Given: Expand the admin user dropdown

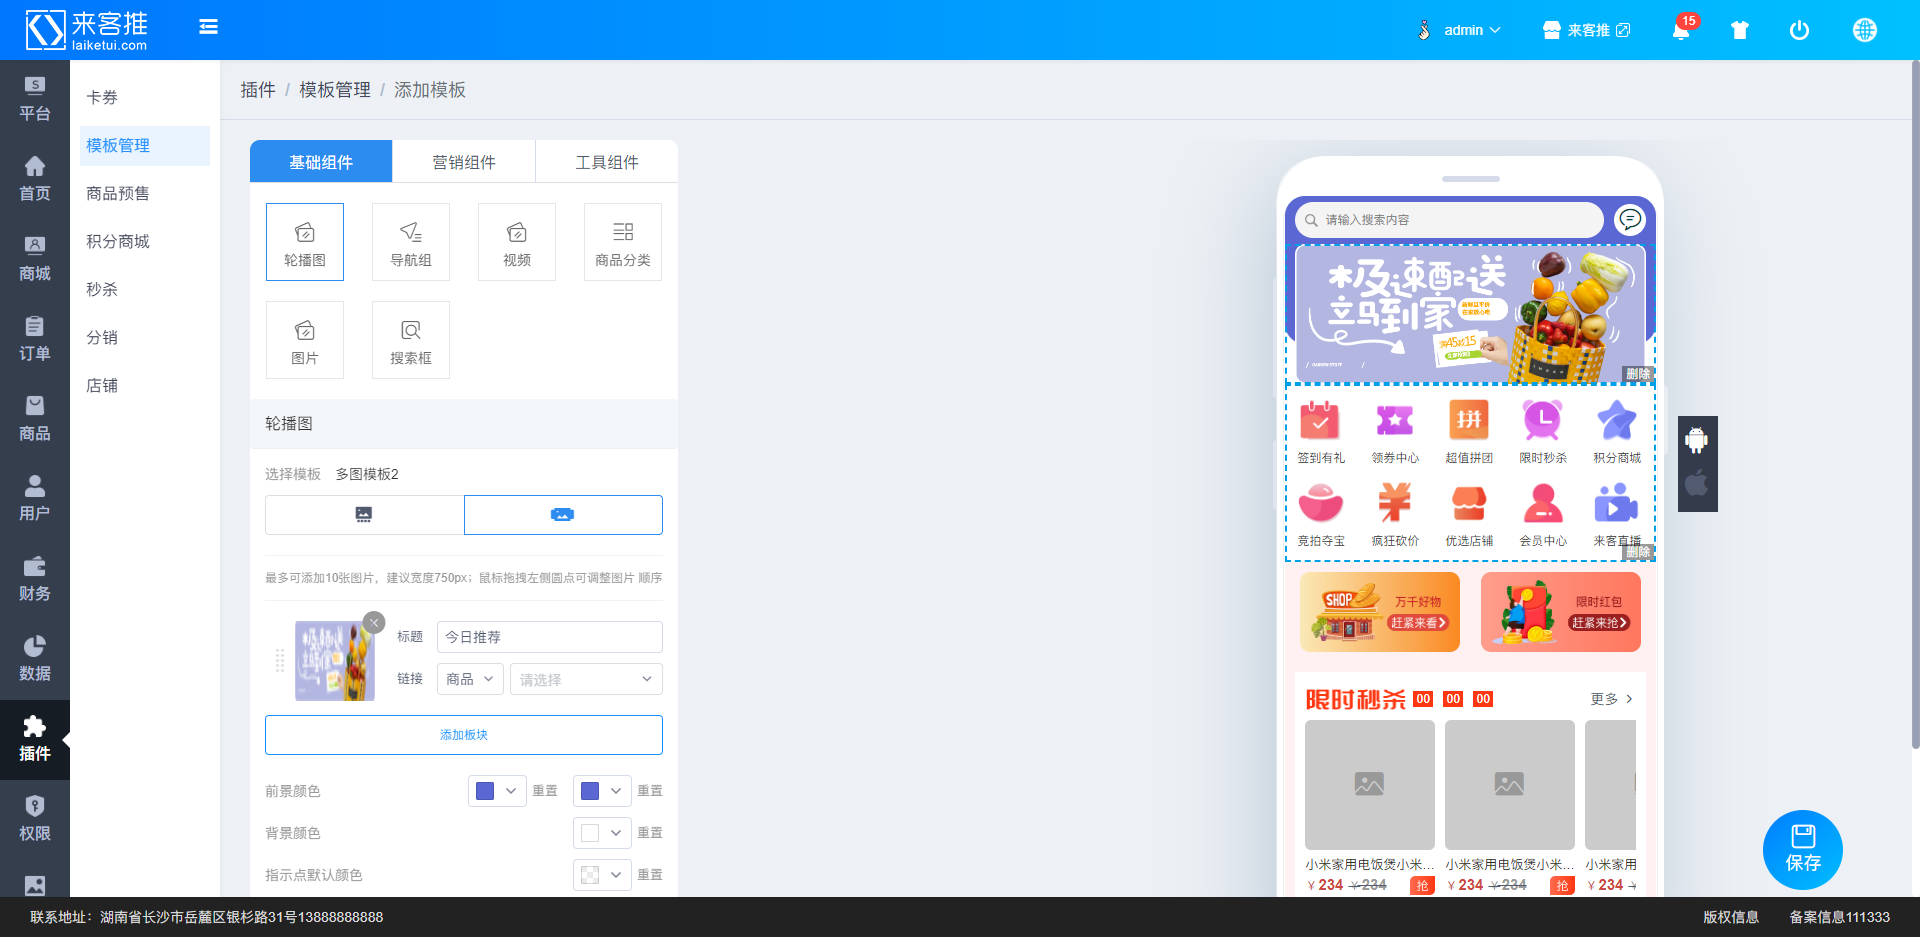Looking at the screenshot, I should pos(1461,30).
